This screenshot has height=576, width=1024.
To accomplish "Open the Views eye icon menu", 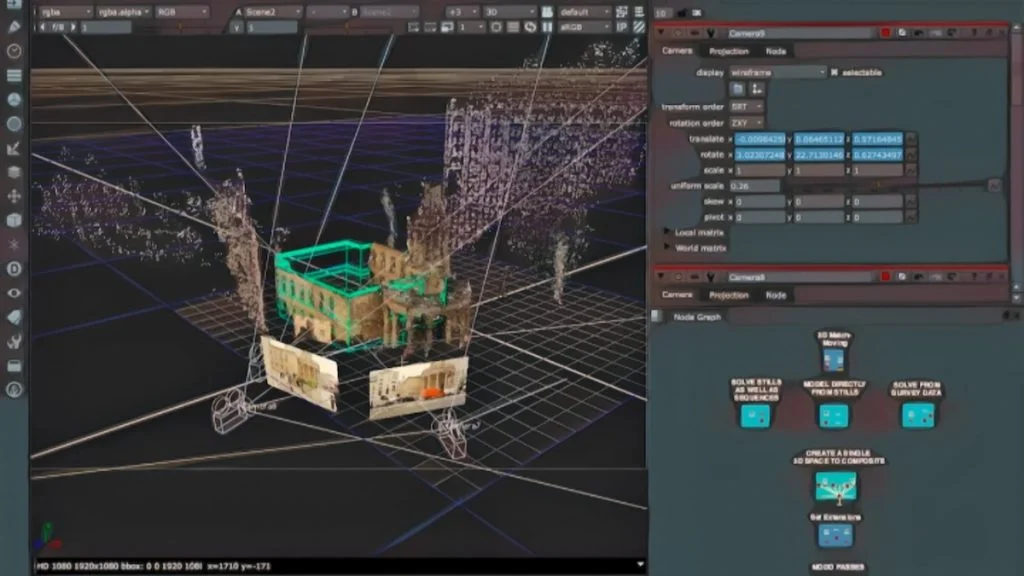I will click(15, 293).
